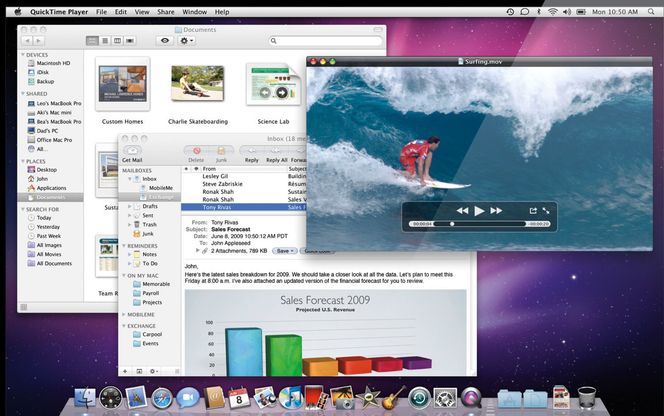This screenshot has height=416, width=664.
Task: Expand the MOBILEME section in Mail sidebar
Action: [x=124, y=314]
